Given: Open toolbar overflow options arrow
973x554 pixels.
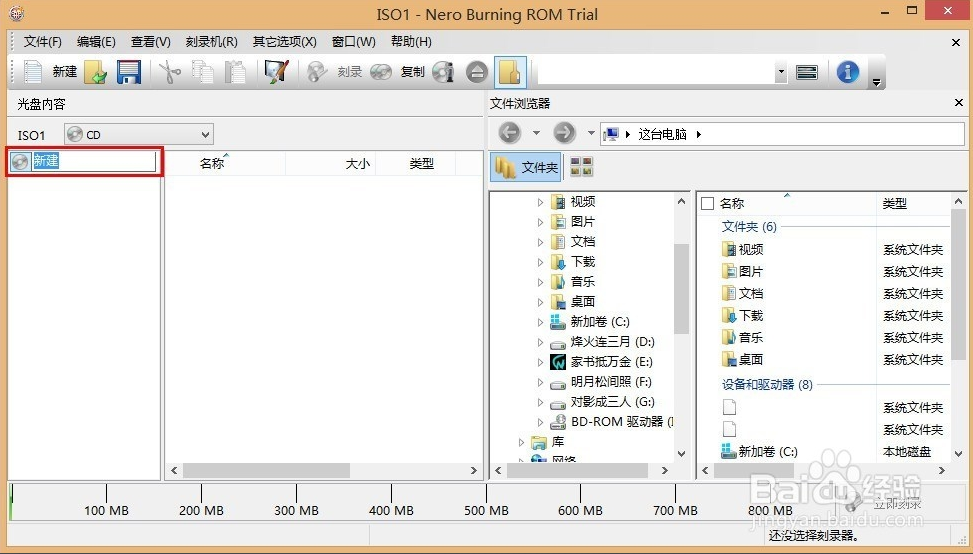Looking at the screenshot, I should (876, 82).
